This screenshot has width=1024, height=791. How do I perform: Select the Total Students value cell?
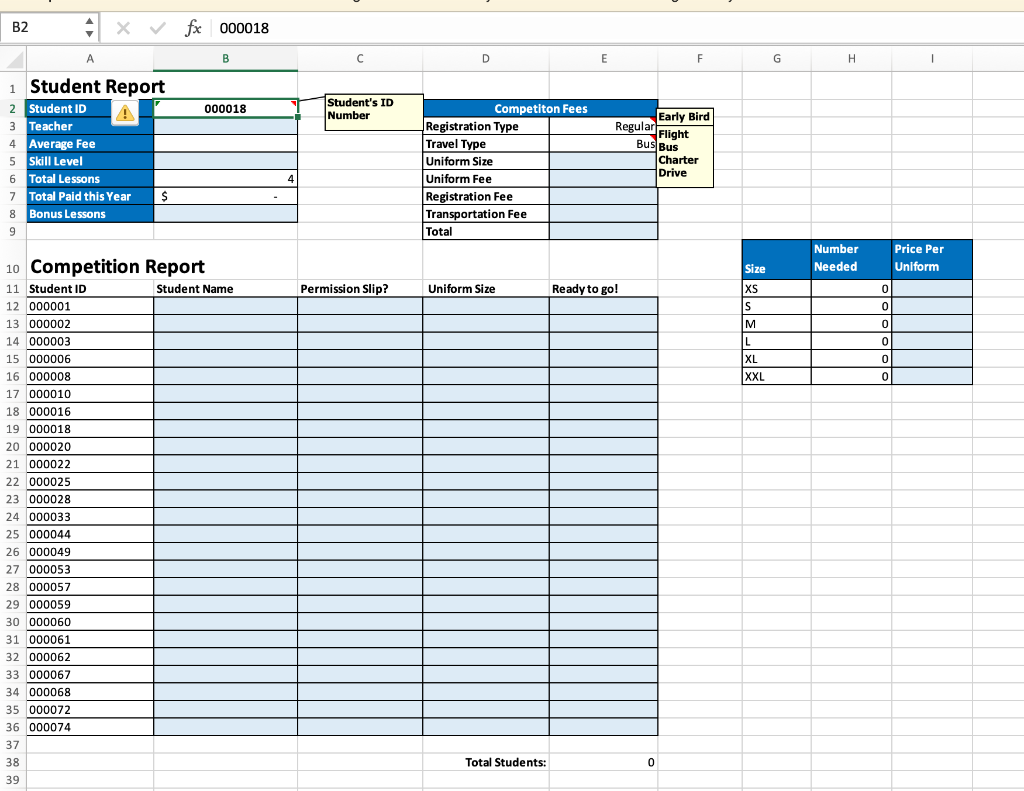pyautogui.click(x=604, y=762)
